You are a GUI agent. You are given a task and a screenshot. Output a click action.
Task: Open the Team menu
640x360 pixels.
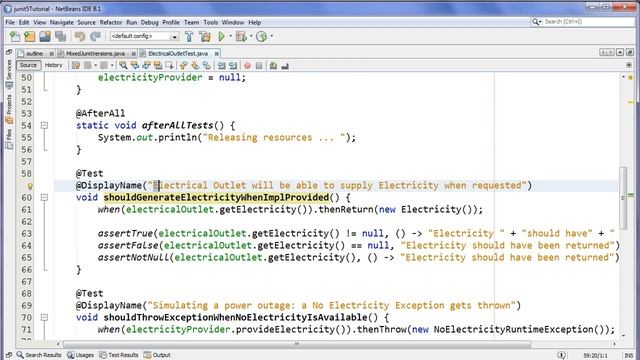point(191,22)
